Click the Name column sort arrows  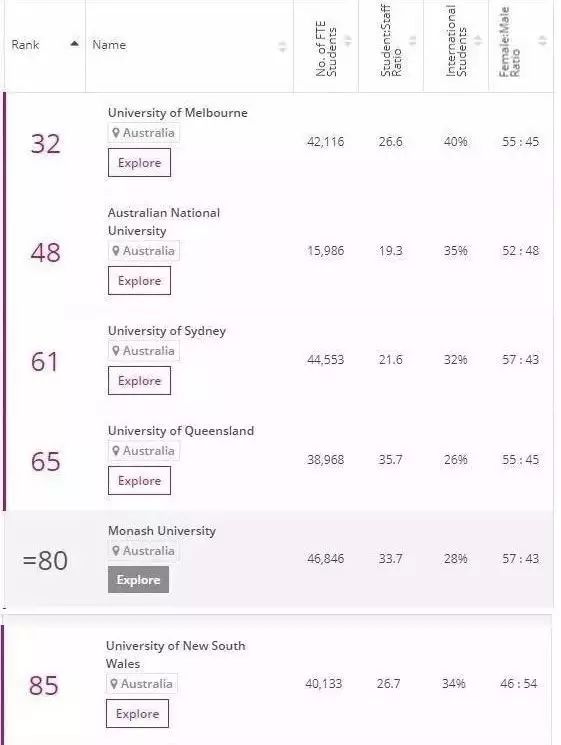[283, 47]
